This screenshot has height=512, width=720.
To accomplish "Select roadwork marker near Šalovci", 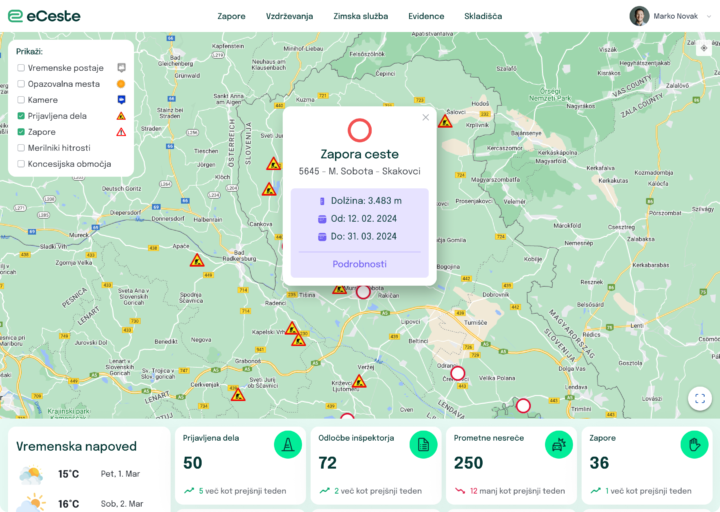I will (445, 121).
